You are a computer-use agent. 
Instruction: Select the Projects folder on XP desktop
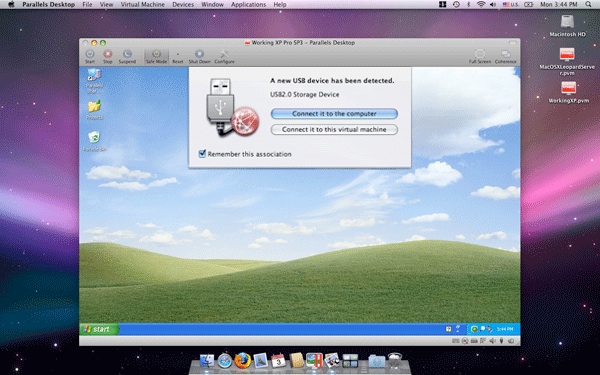click(x=94, y=110)
